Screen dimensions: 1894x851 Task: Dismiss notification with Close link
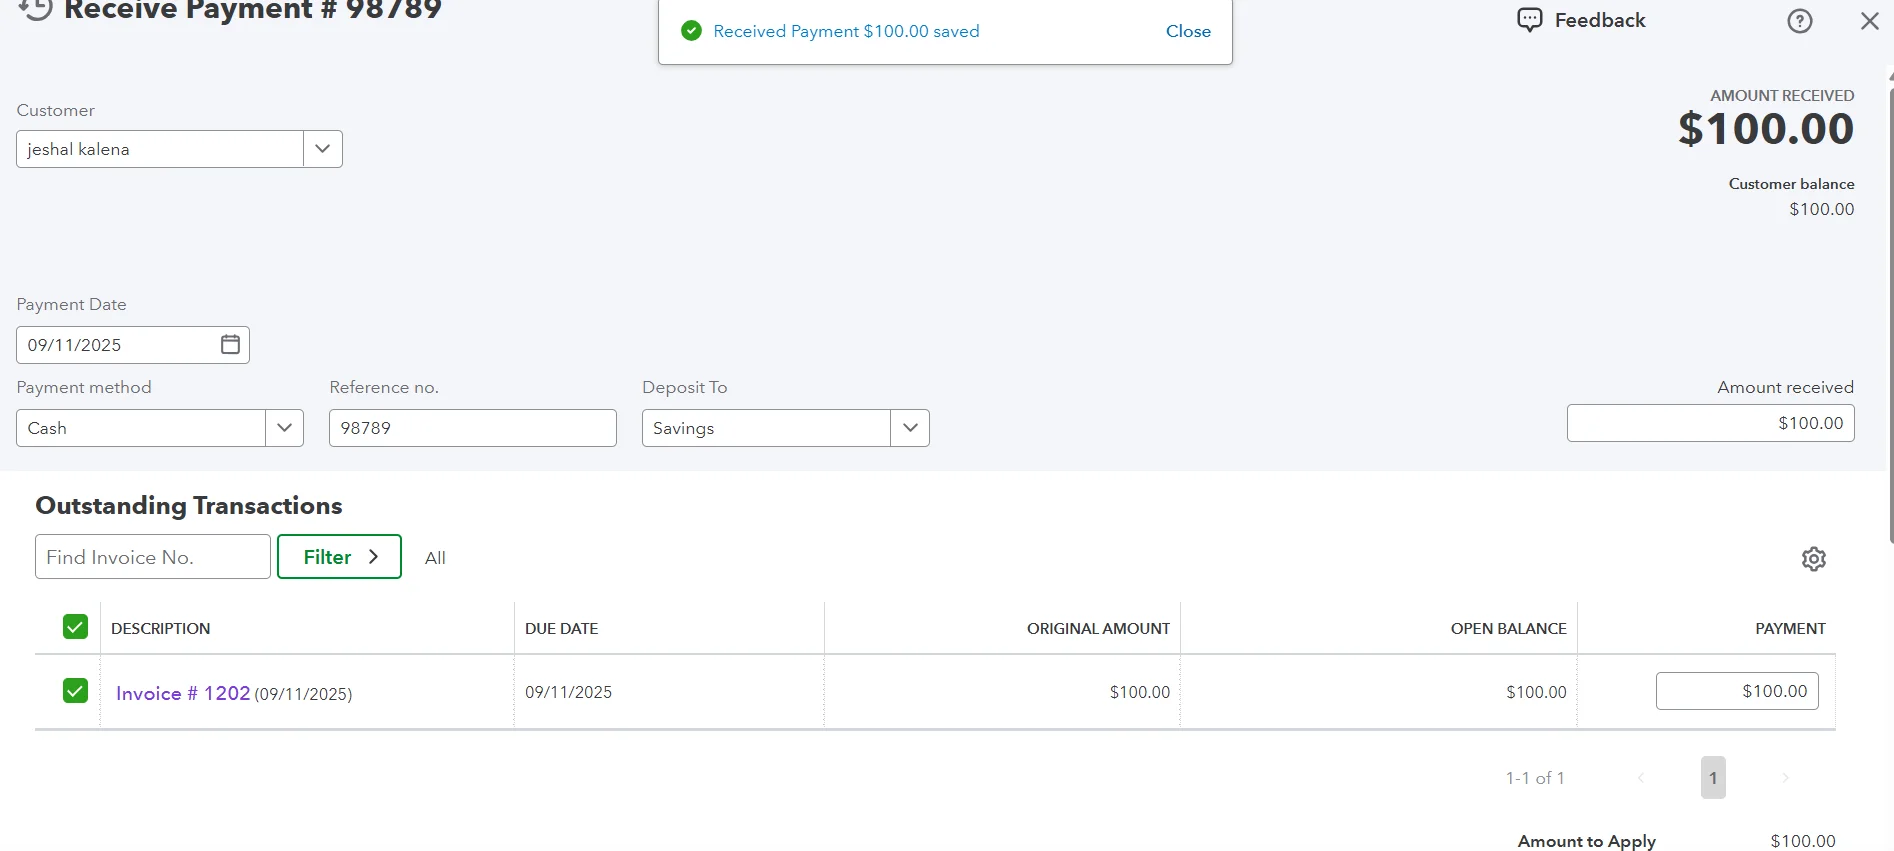(1187, 31)
